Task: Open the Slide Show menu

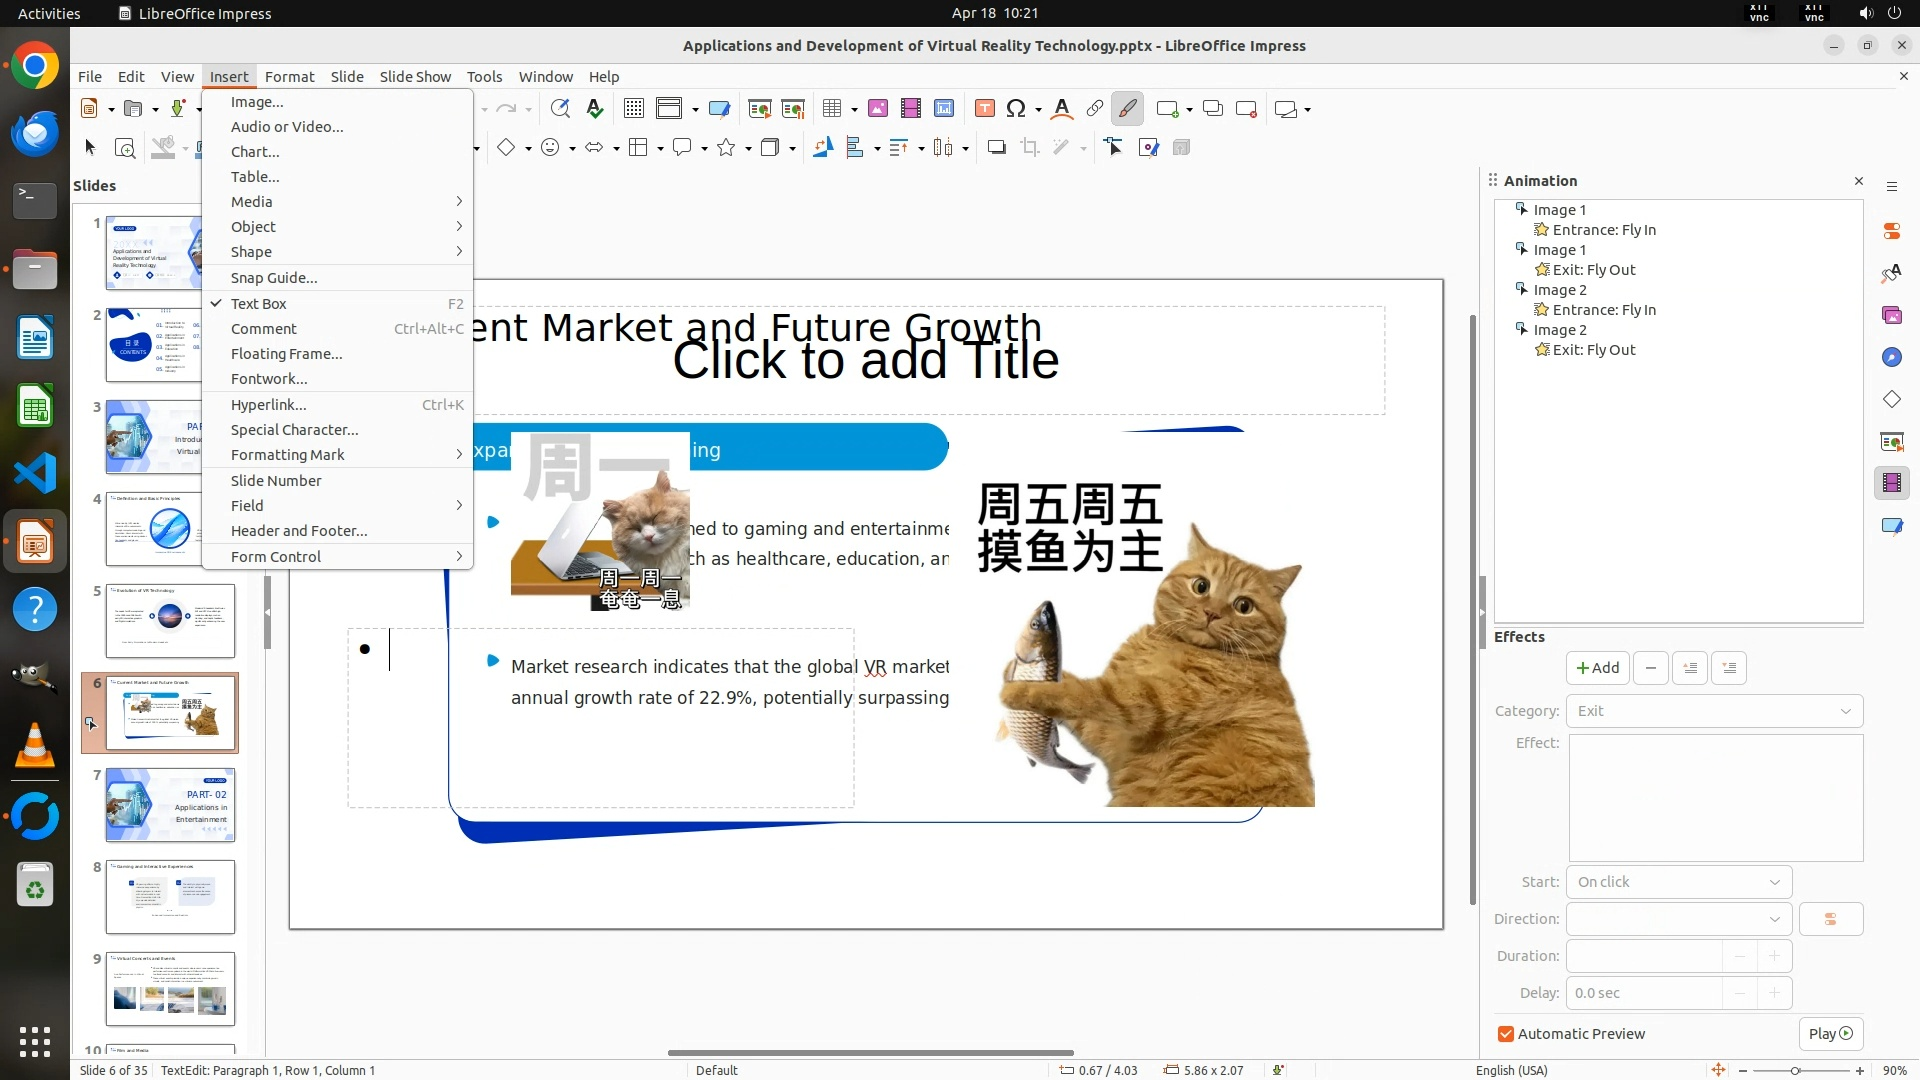Action: click(414, 77)
